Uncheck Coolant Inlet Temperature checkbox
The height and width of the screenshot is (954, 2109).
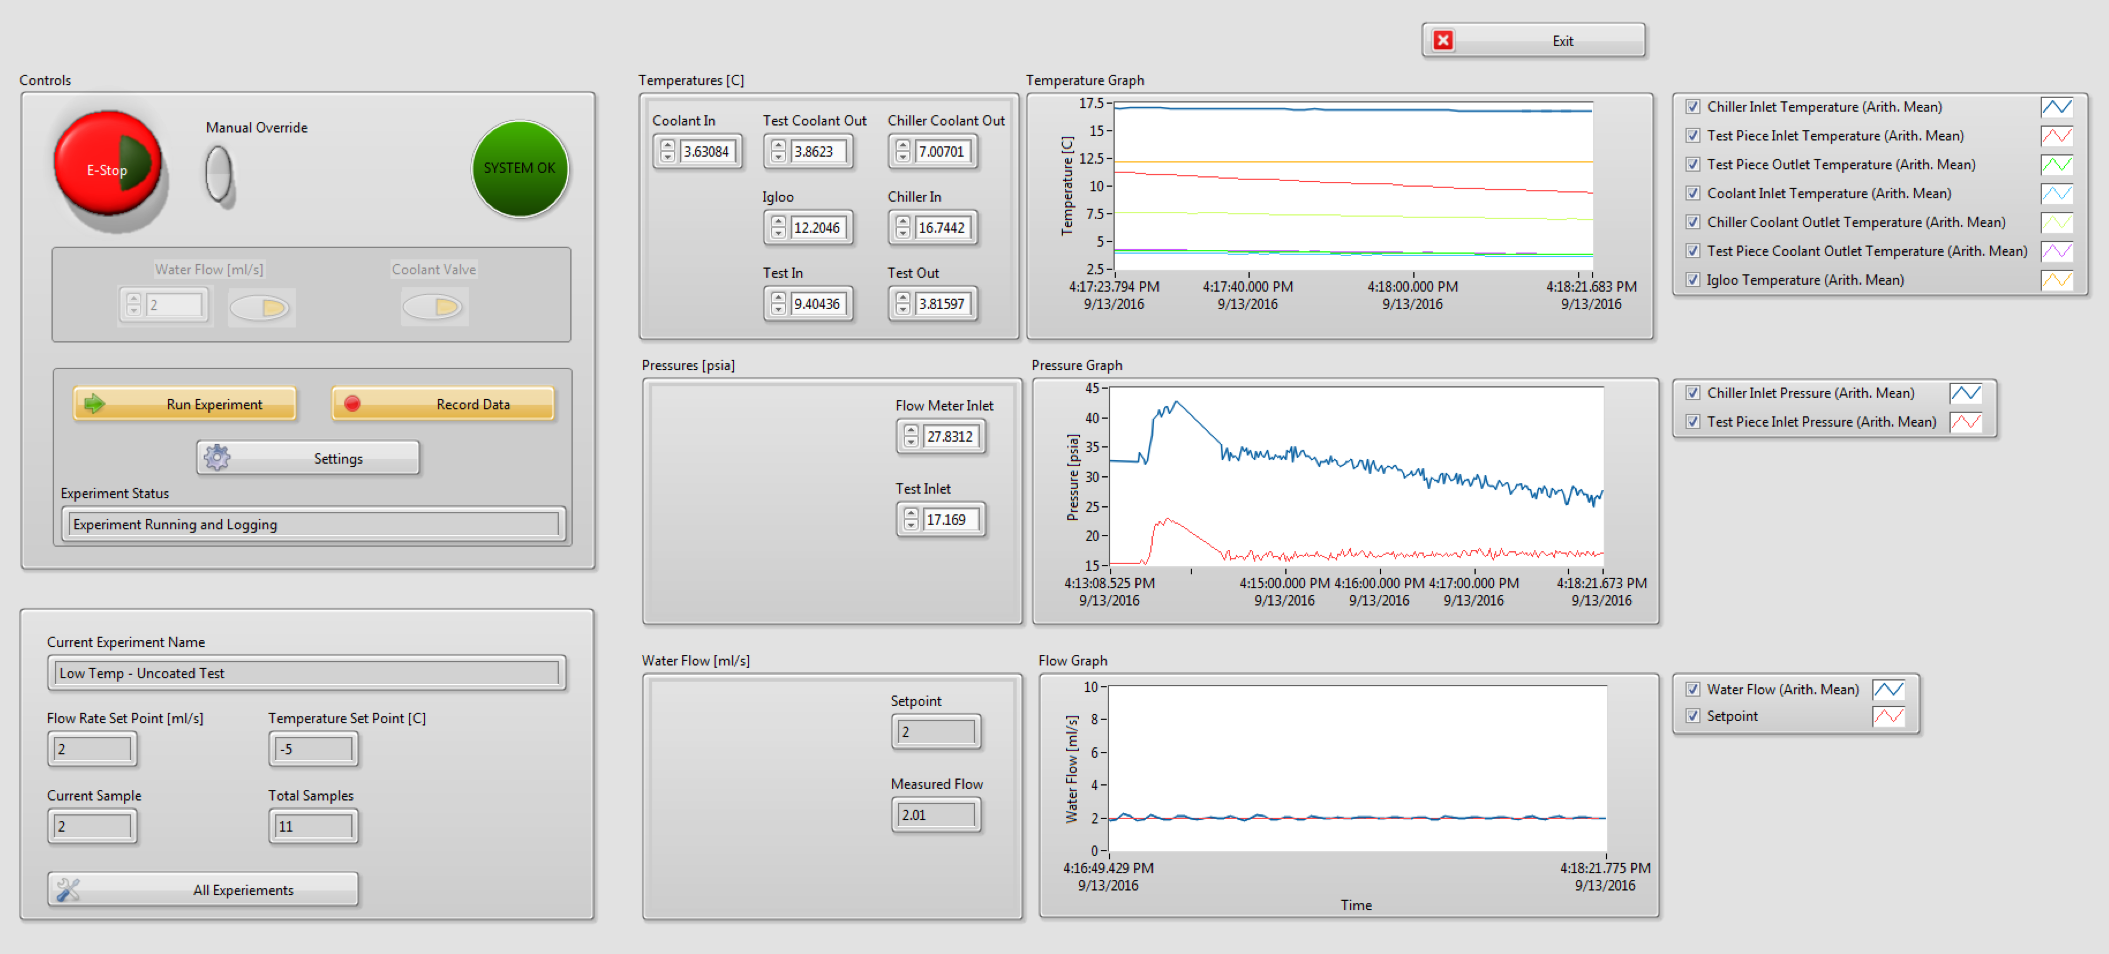point(1693,193)
